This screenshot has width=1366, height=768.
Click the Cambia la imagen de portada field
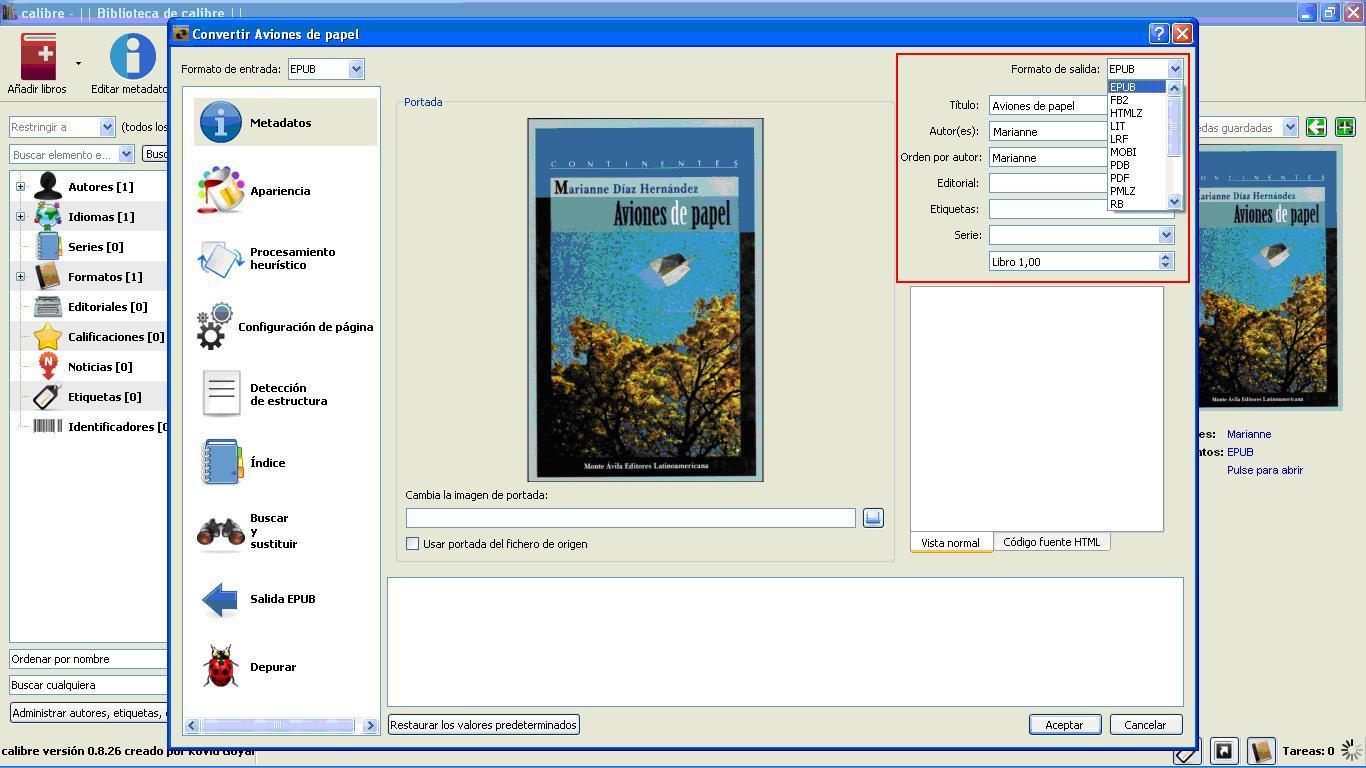630,517
